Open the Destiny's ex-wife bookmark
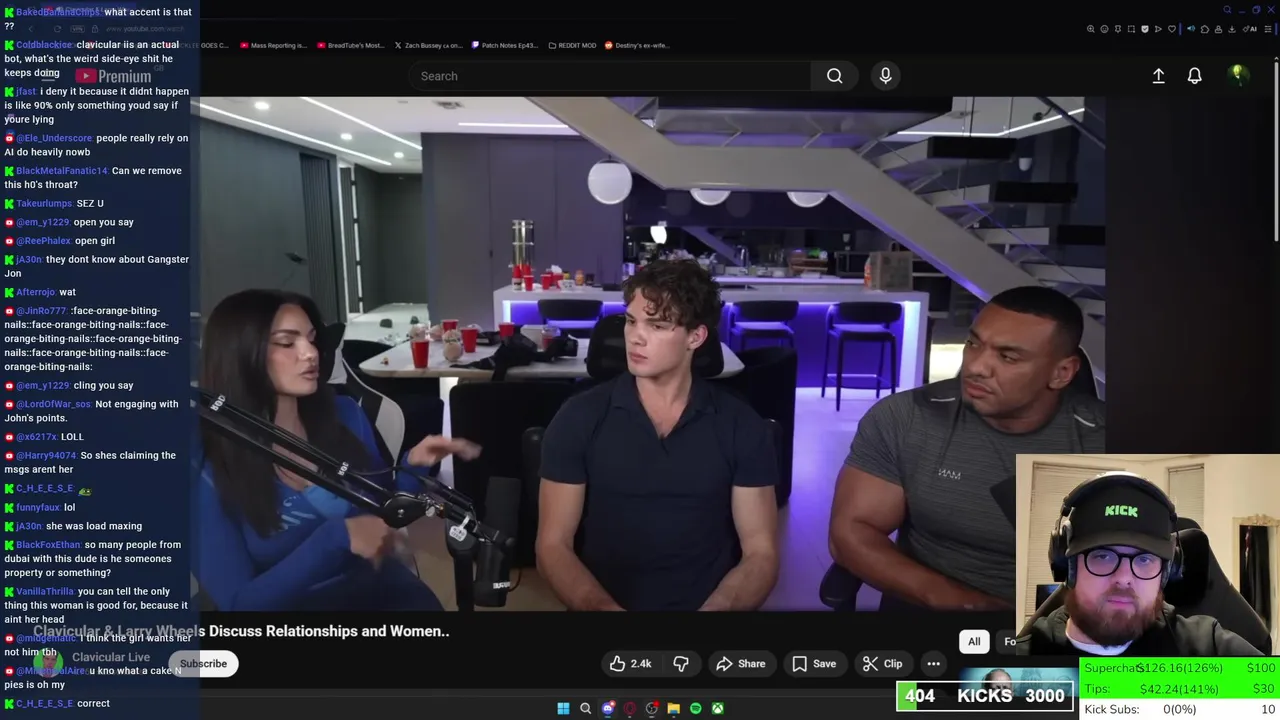The width and height of the screenshot is (1280, 720). 636,45
